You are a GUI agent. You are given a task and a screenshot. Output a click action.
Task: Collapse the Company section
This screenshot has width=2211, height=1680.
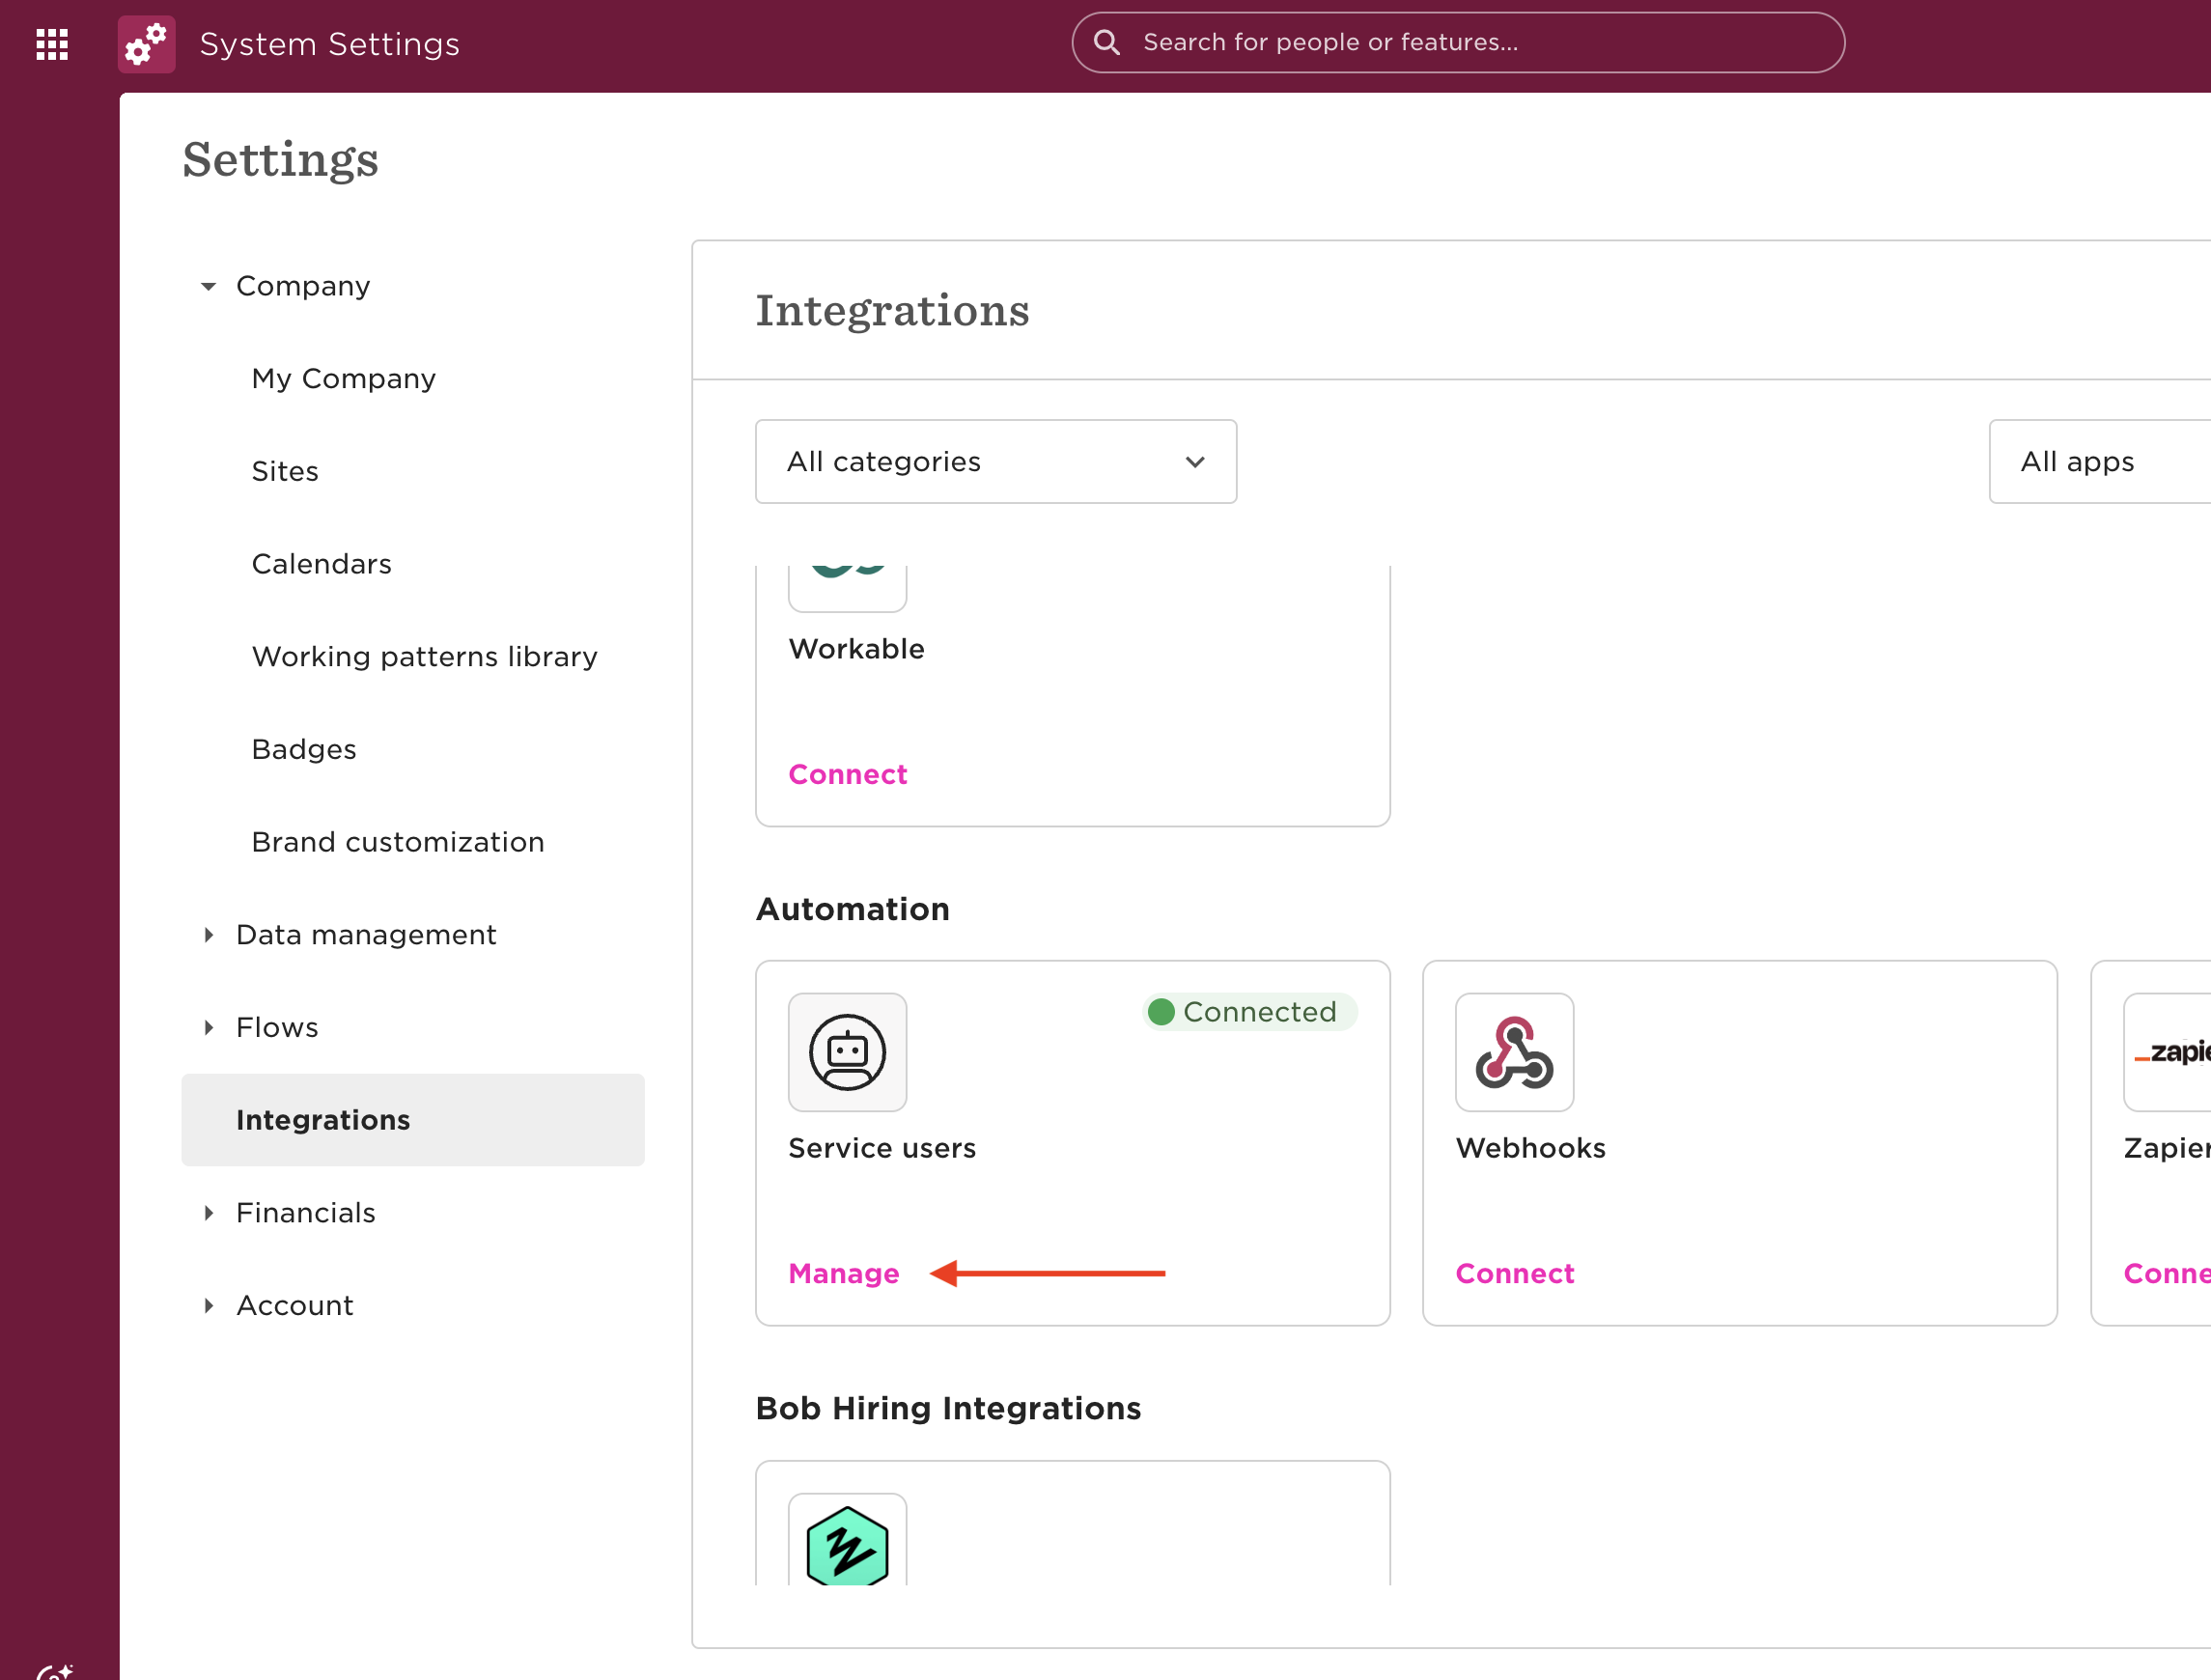[x=208, y=287]
